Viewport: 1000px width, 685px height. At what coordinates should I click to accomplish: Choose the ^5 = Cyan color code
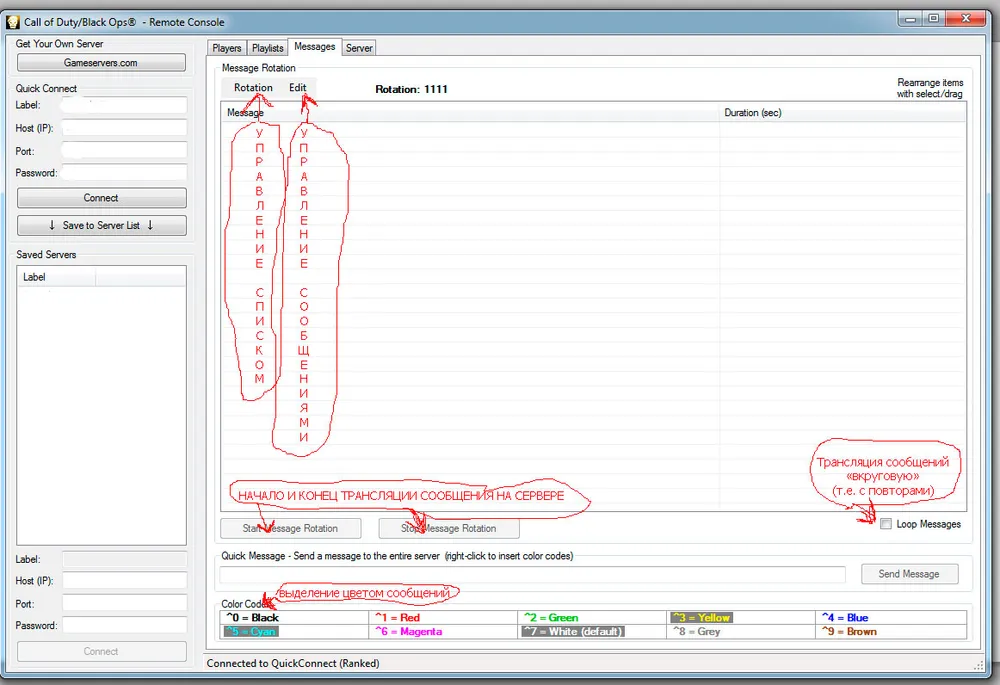point(251,632)
